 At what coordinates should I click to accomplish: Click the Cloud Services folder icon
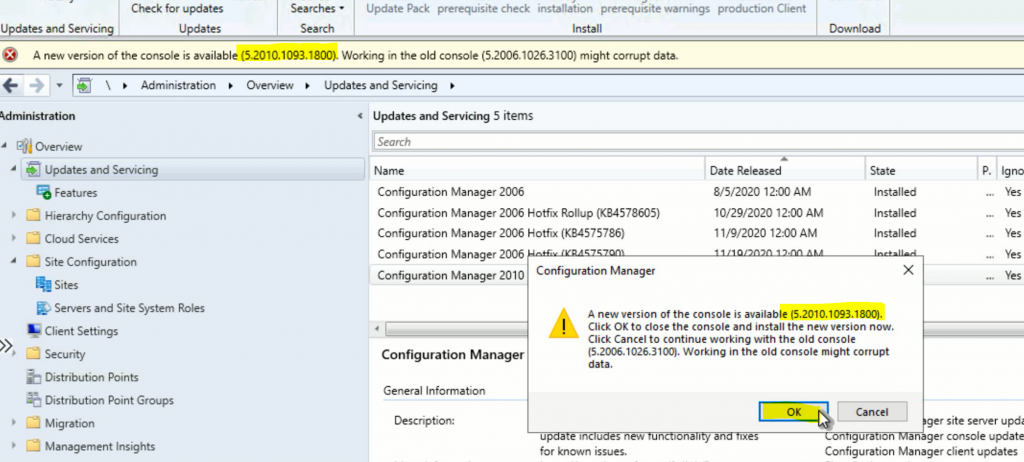click(x=33, y=239)
